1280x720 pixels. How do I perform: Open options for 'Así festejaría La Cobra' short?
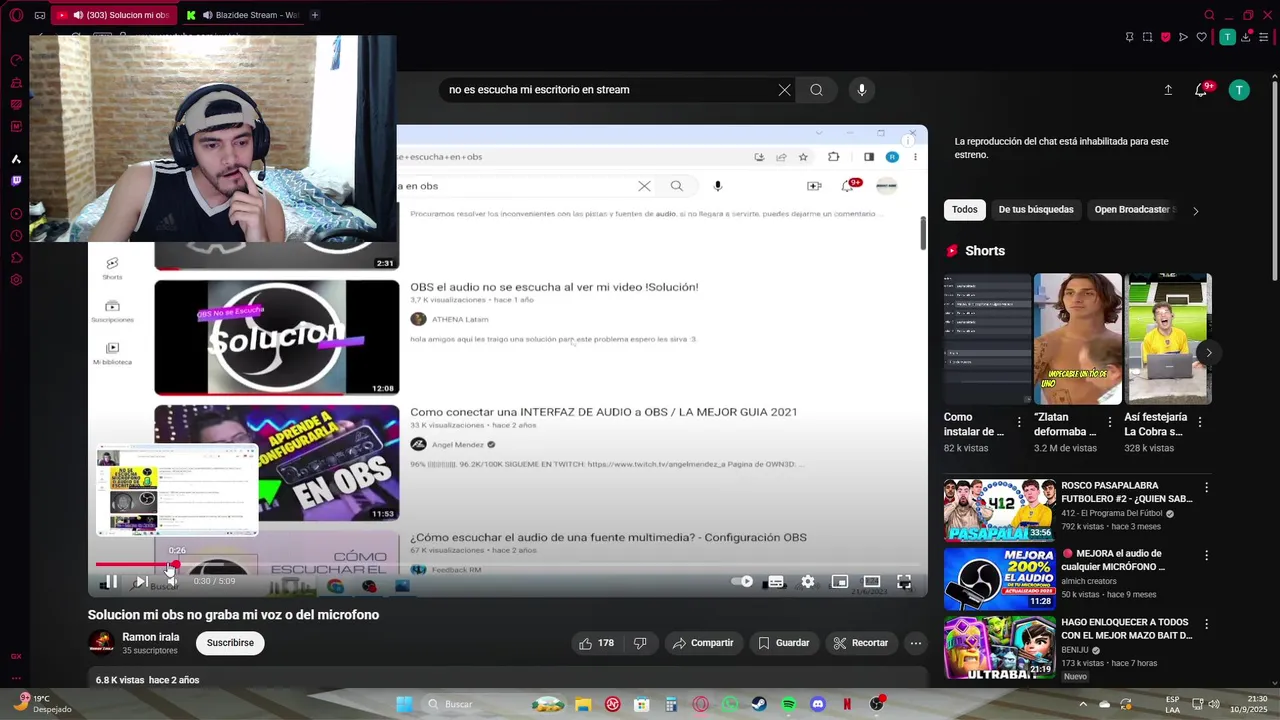(1200, 422)
